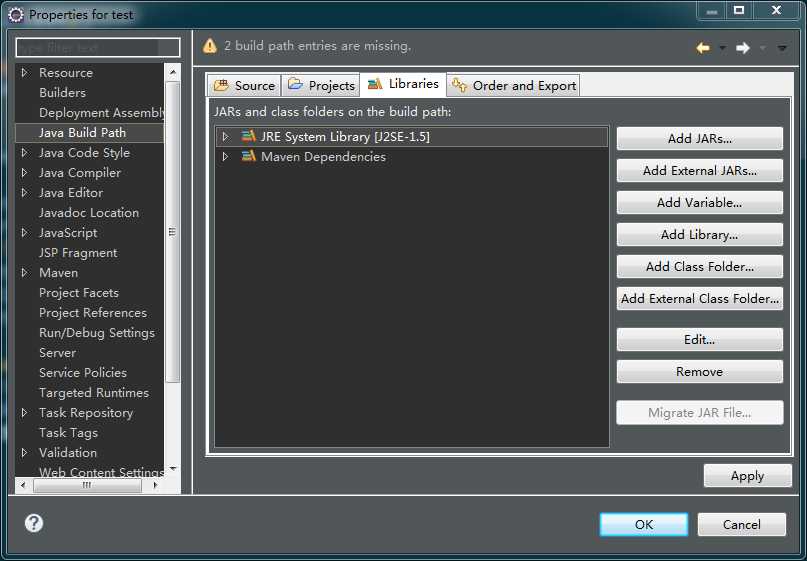Click the Libraries tab books icon
This screenshot has height=561, width=807.
point(375,83)
